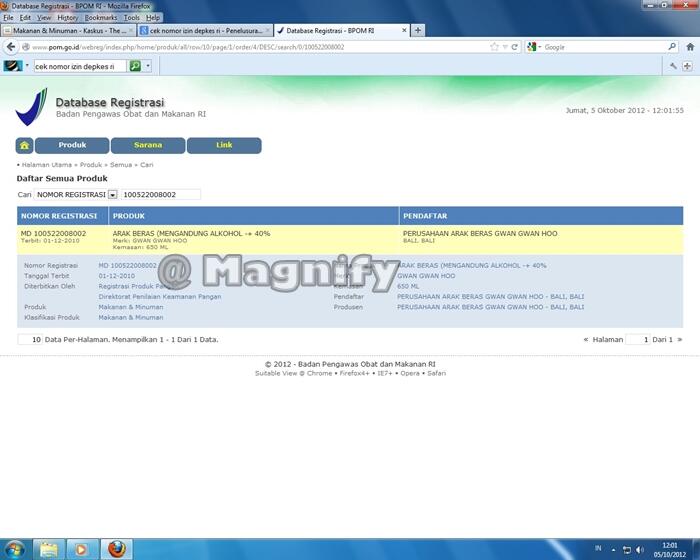The image size is (700, 560).
Task: Open the Link navigation button
Action: tap(224, 146)
